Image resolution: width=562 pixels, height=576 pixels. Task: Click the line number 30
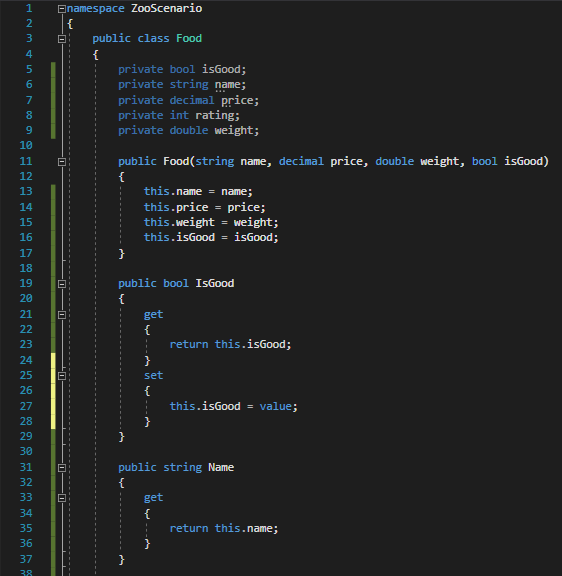pyautogui.click(x=26, y=451)
